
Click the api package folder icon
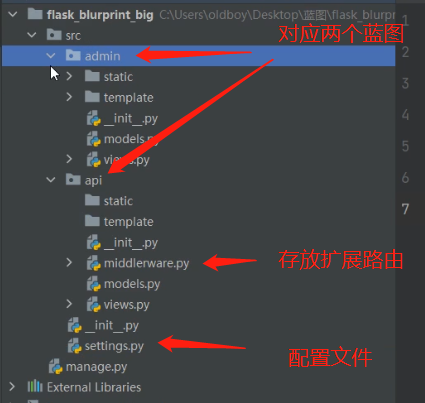[x=73, y=180]
